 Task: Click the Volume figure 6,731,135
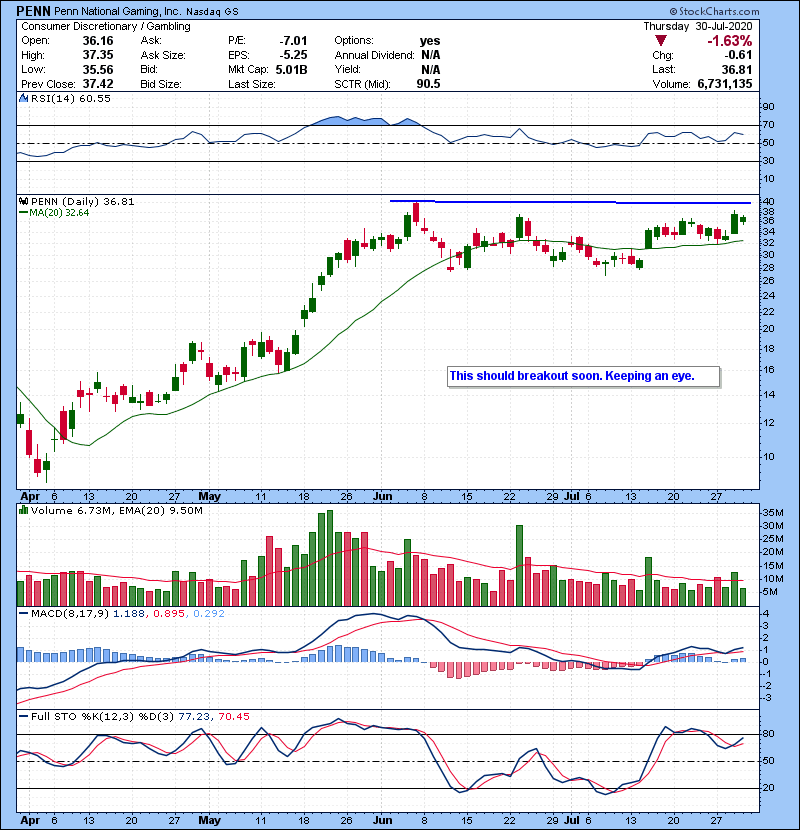point(725,84)
